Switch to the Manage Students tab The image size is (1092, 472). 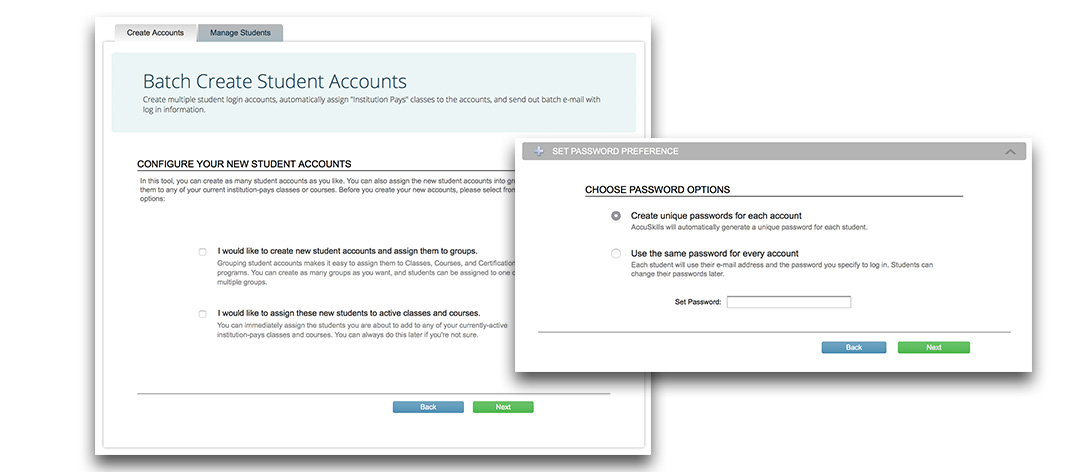[x=240, y=33]
